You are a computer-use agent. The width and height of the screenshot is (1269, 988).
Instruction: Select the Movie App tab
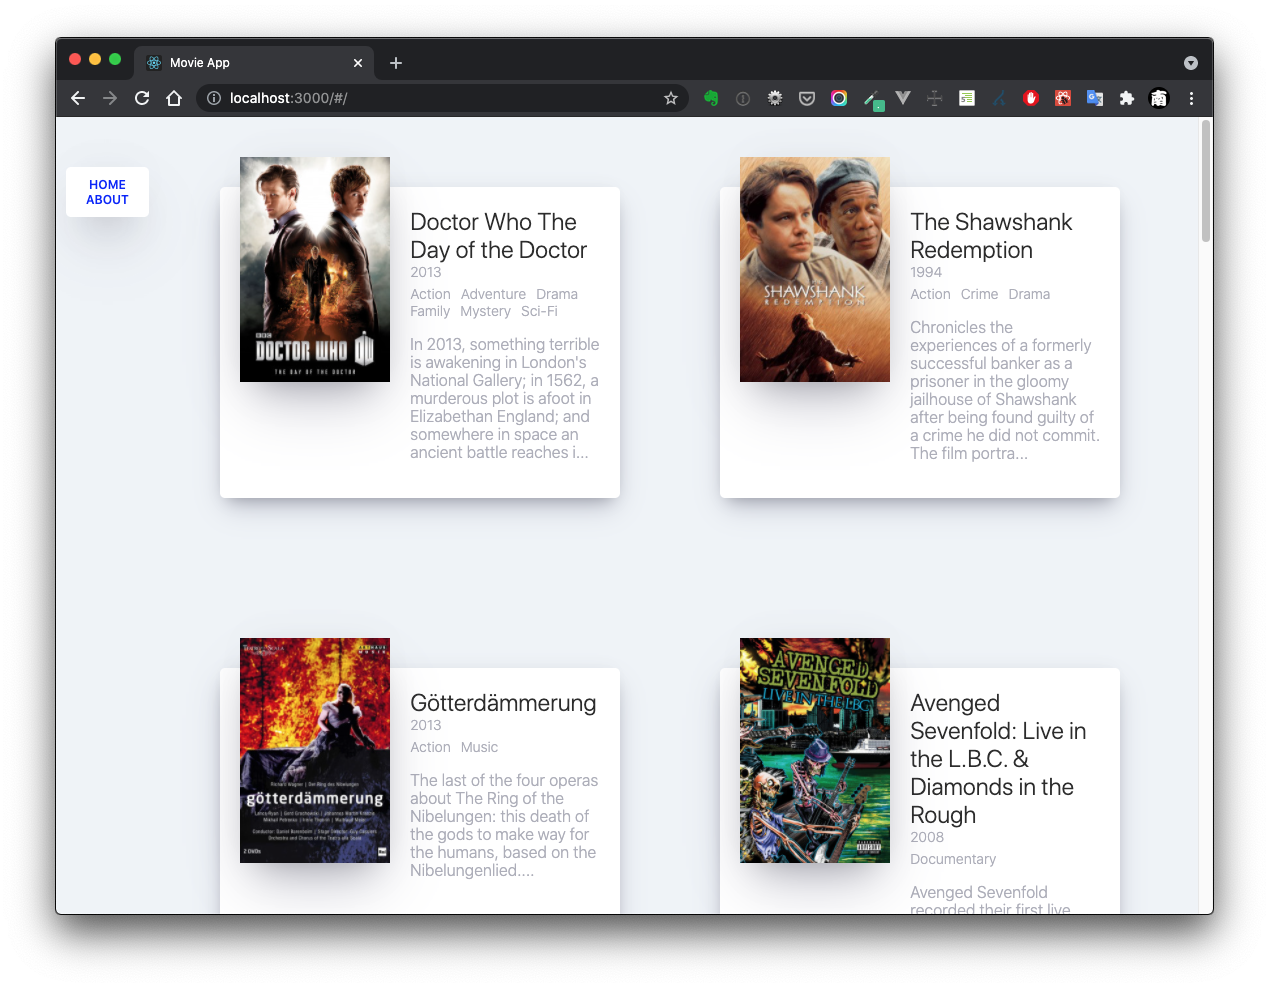coord(254,63)
